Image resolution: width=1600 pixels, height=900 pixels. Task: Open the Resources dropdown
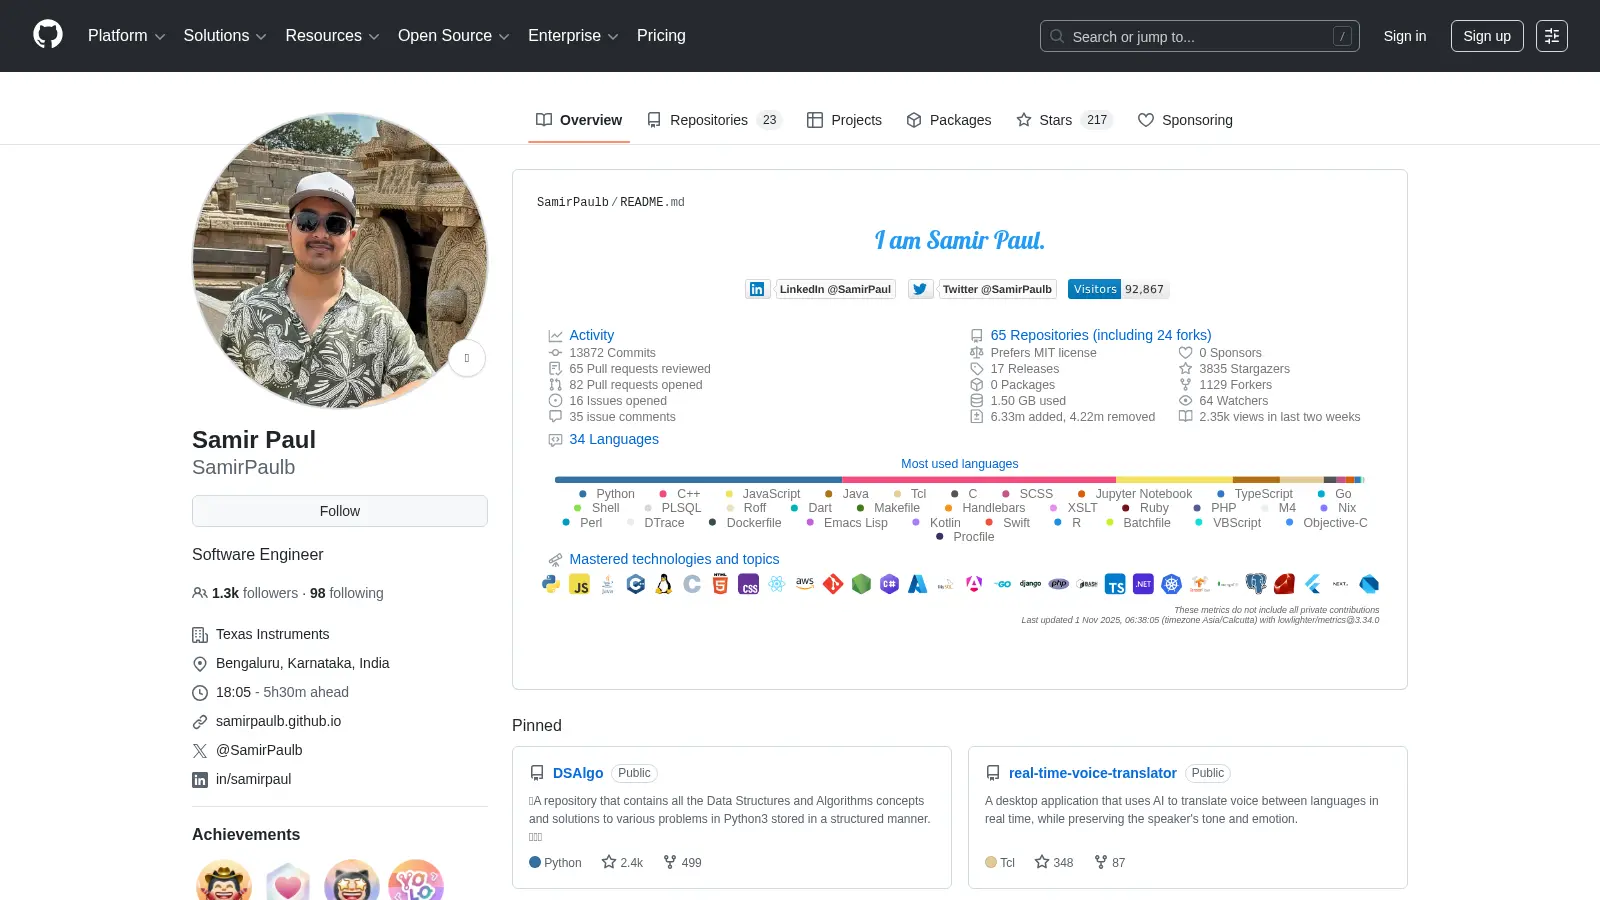332,35
